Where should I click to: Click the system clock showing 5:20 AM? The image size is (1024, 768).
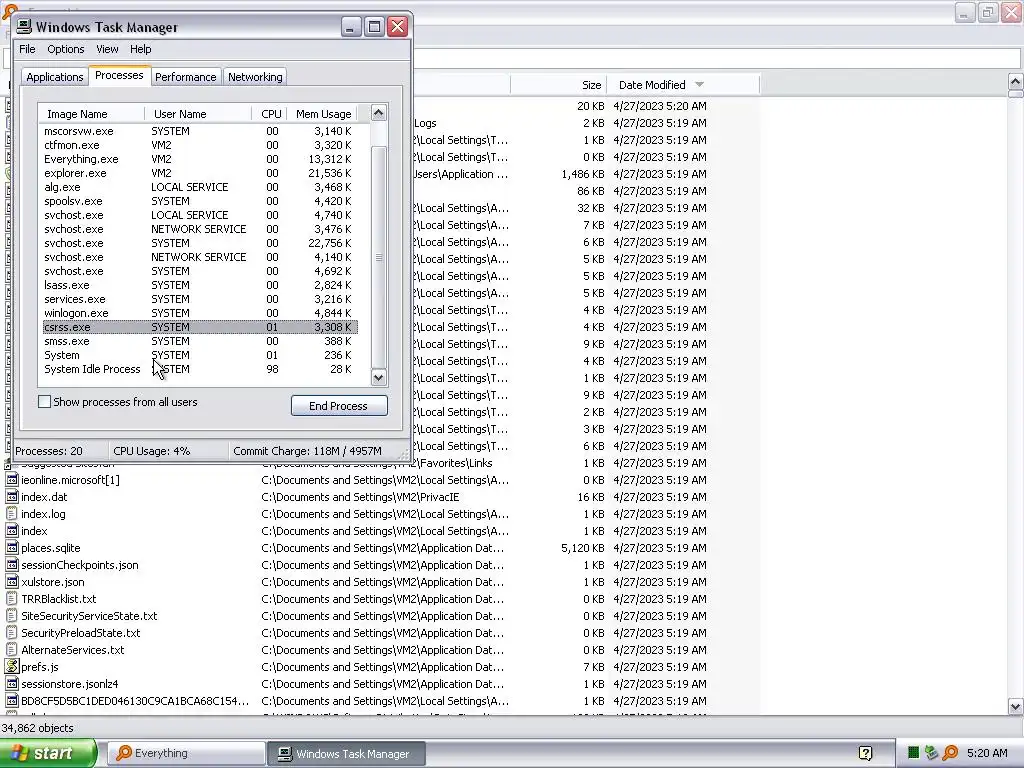click(987, 753)
